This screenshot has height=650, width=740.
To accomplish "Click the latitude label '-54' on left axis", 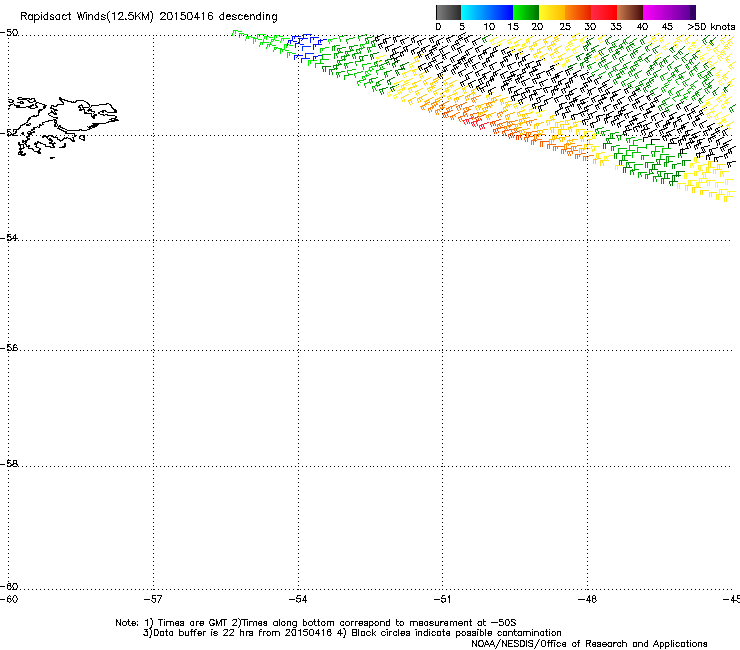I will pyautogui.click(x=9, y=238).
